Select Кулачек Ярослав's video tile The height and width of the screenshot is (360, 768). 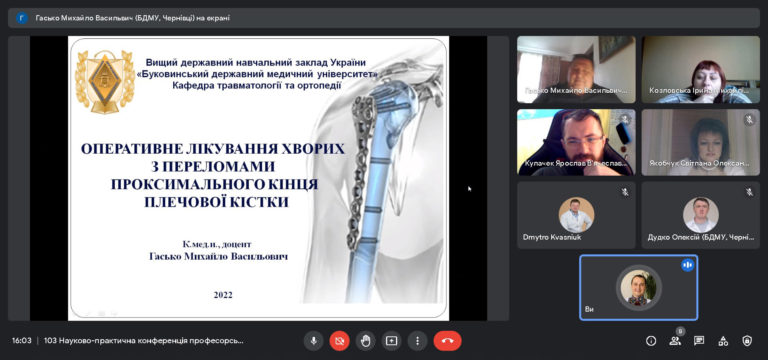(x=576, y=142)
